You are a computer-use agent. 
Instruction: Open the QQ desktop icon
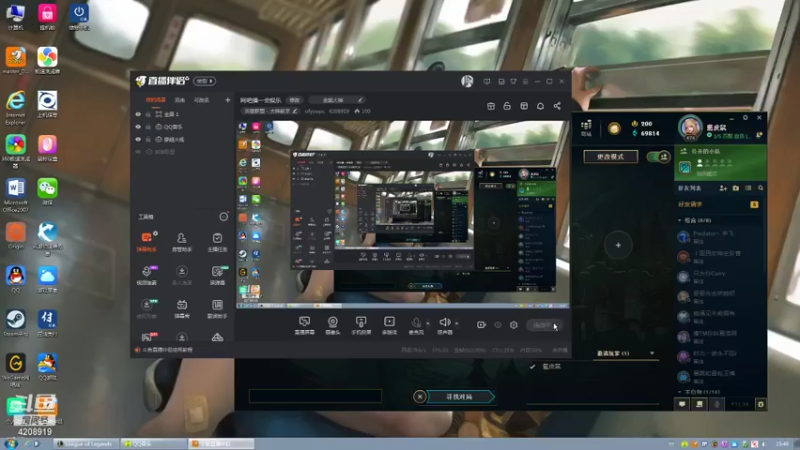(x=16, y=279)
